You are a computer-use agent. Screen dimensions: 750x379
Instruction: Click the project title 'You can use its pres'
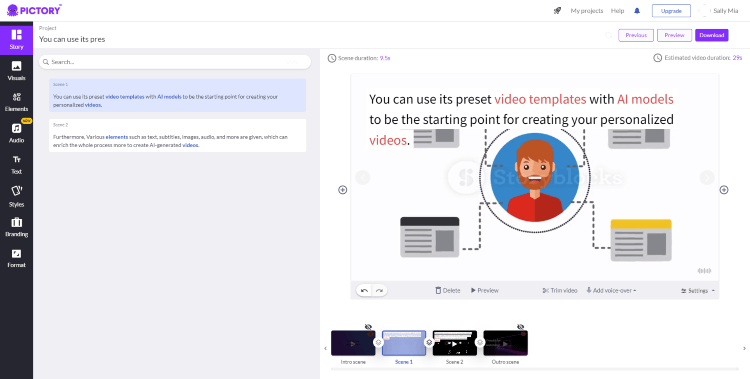coord(72,39)
